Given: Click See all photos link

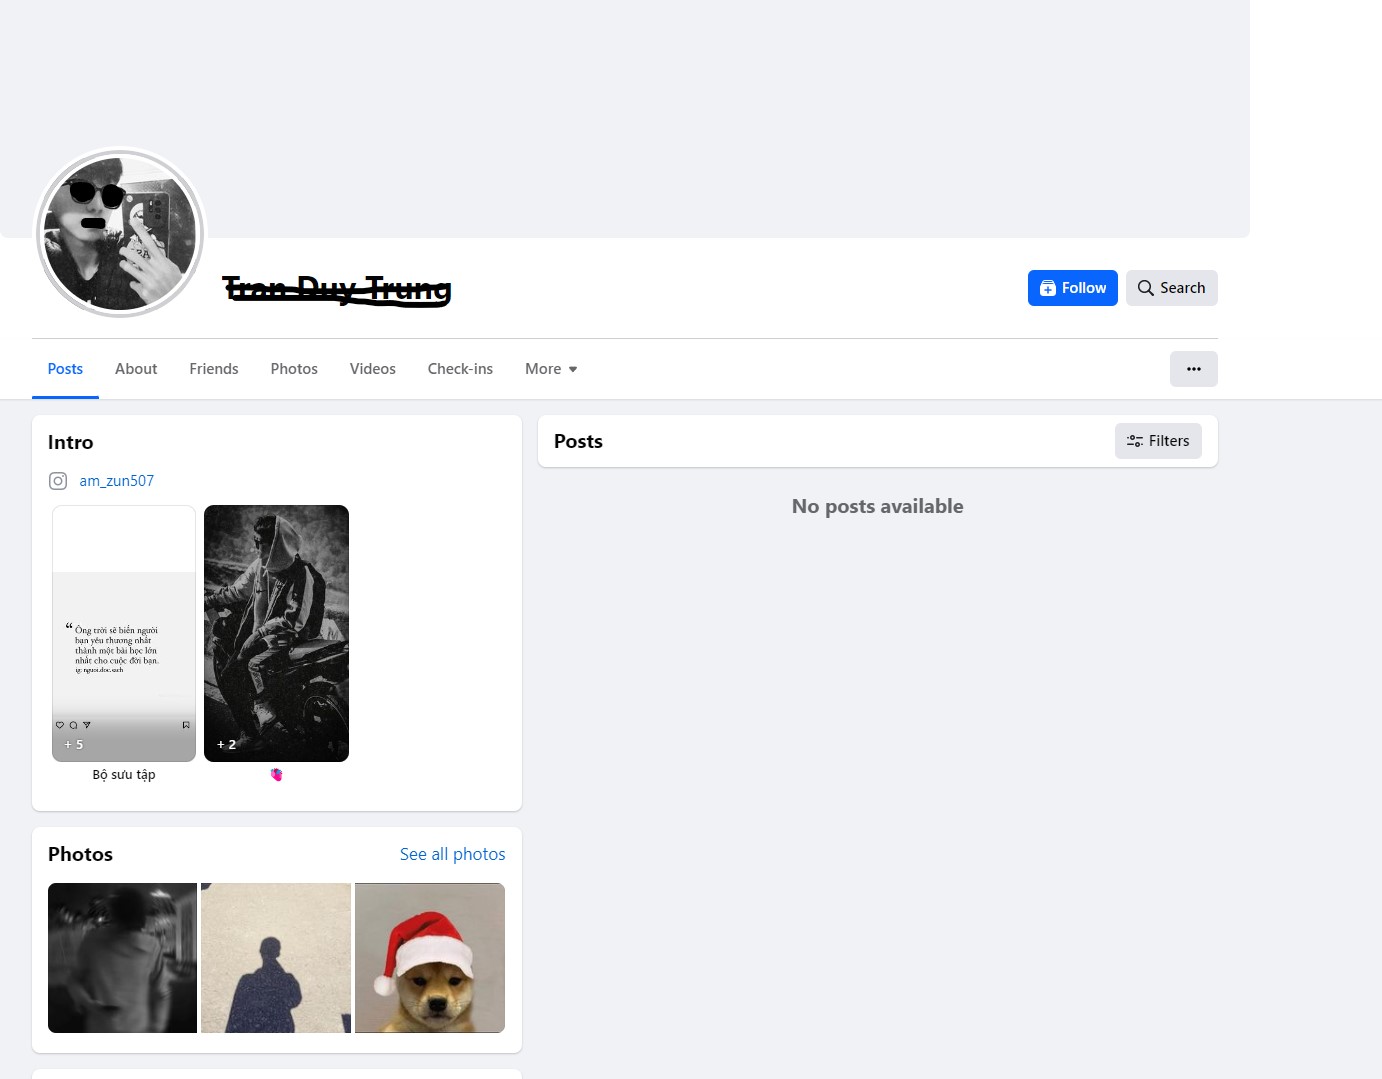Looking at the screenshot, I should [452, 854].
